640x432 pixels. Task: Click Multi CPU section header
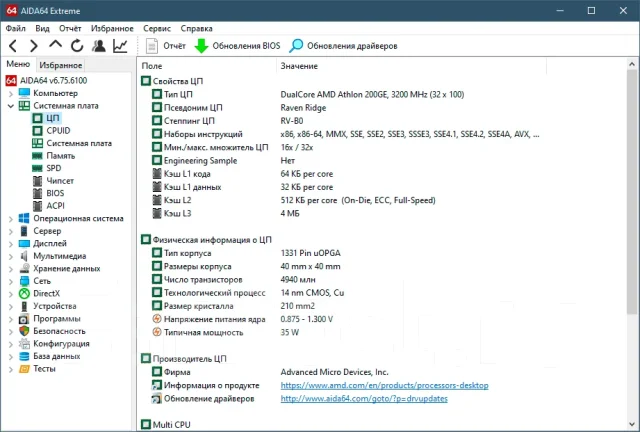(166, 425)
